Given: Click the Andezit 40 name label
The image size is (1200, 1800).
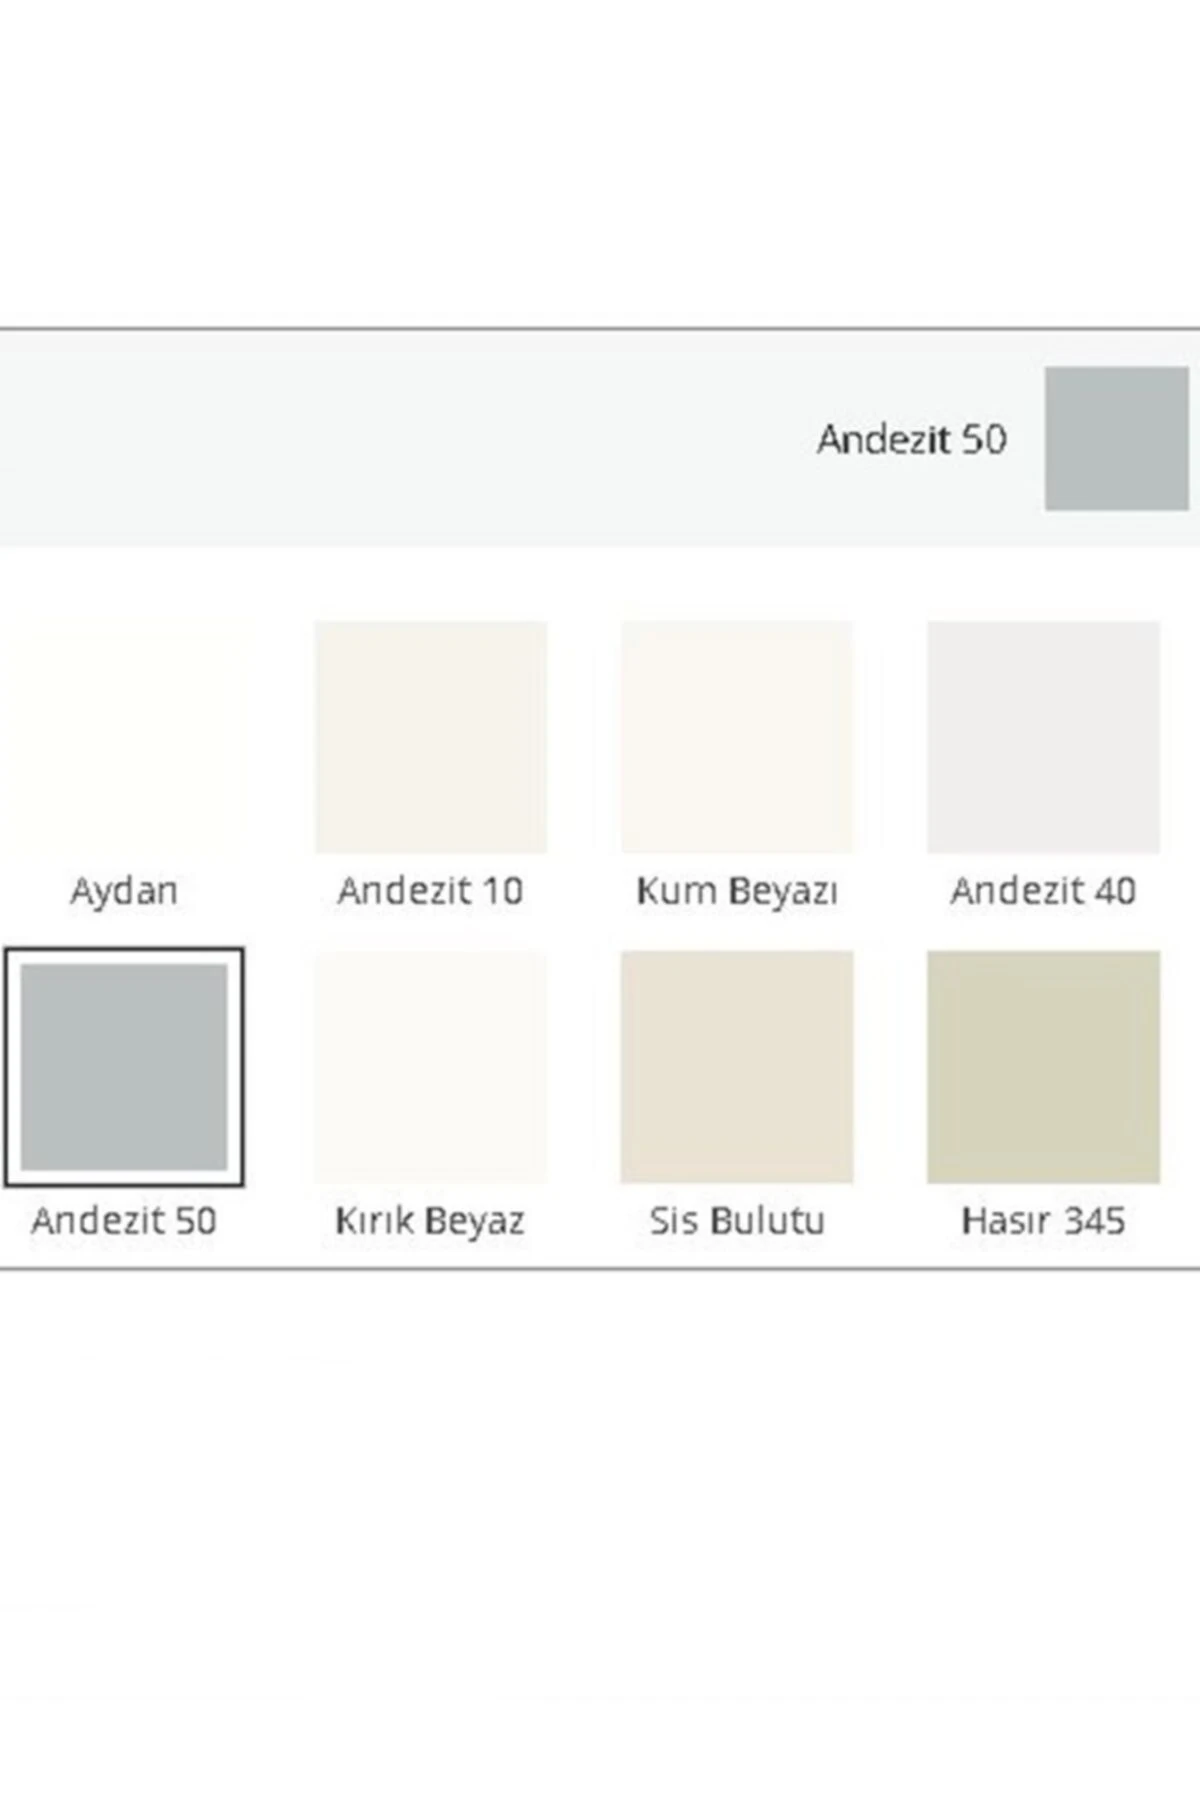Looking at the screenshot, I should pos(1043,890).
